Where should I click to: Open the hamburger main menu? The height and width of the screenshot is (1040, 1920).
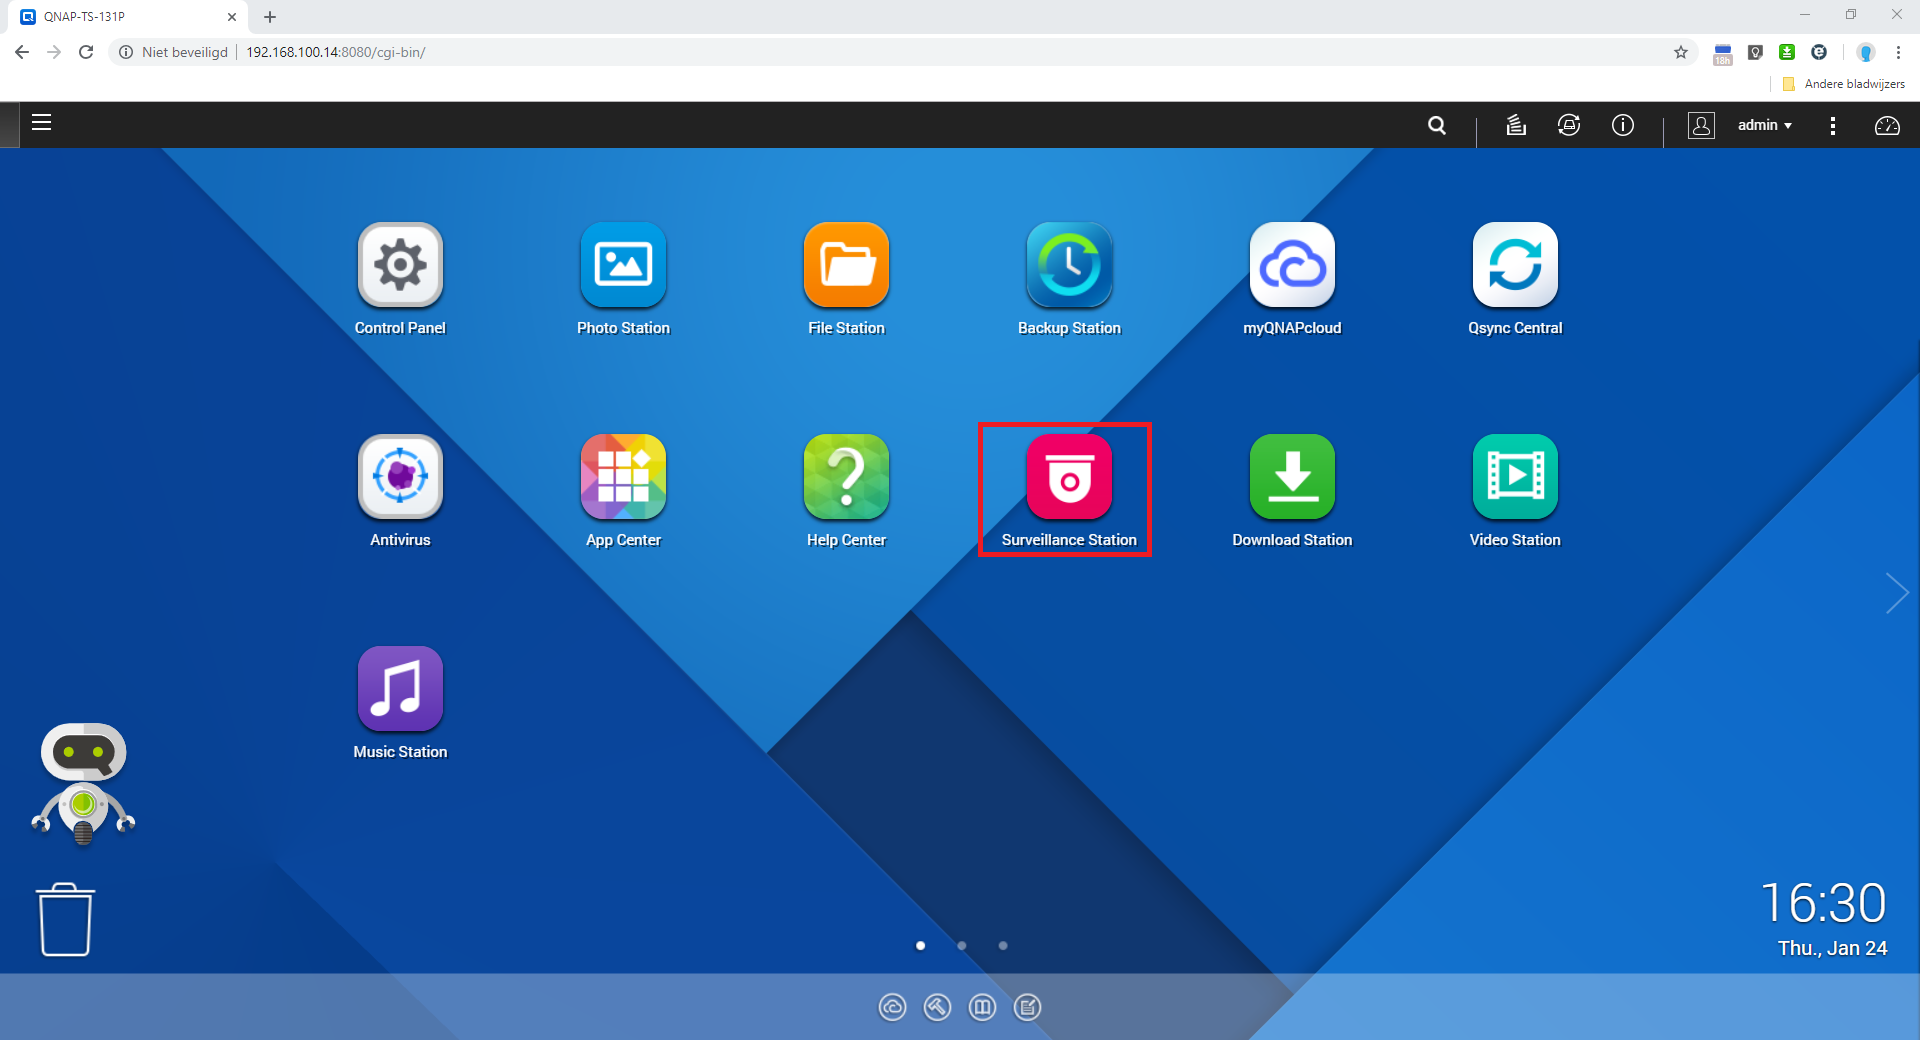point(41,123)
